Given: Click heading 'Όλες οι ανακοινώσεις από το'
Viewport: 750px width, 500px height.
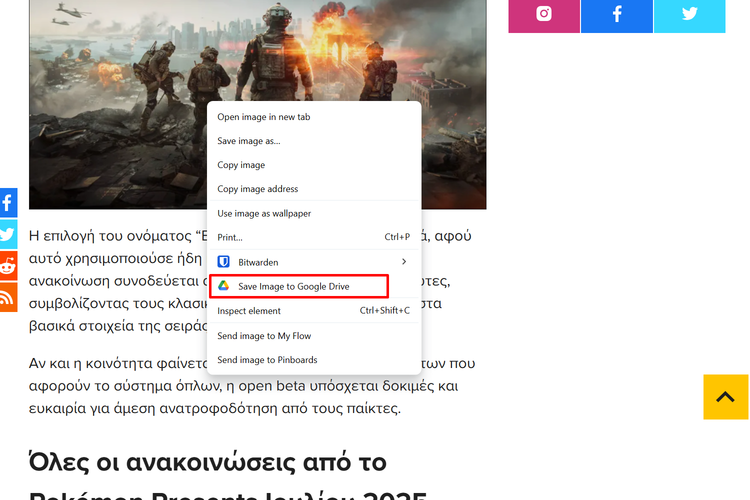Looking at the screenshot, I should 208,463.
